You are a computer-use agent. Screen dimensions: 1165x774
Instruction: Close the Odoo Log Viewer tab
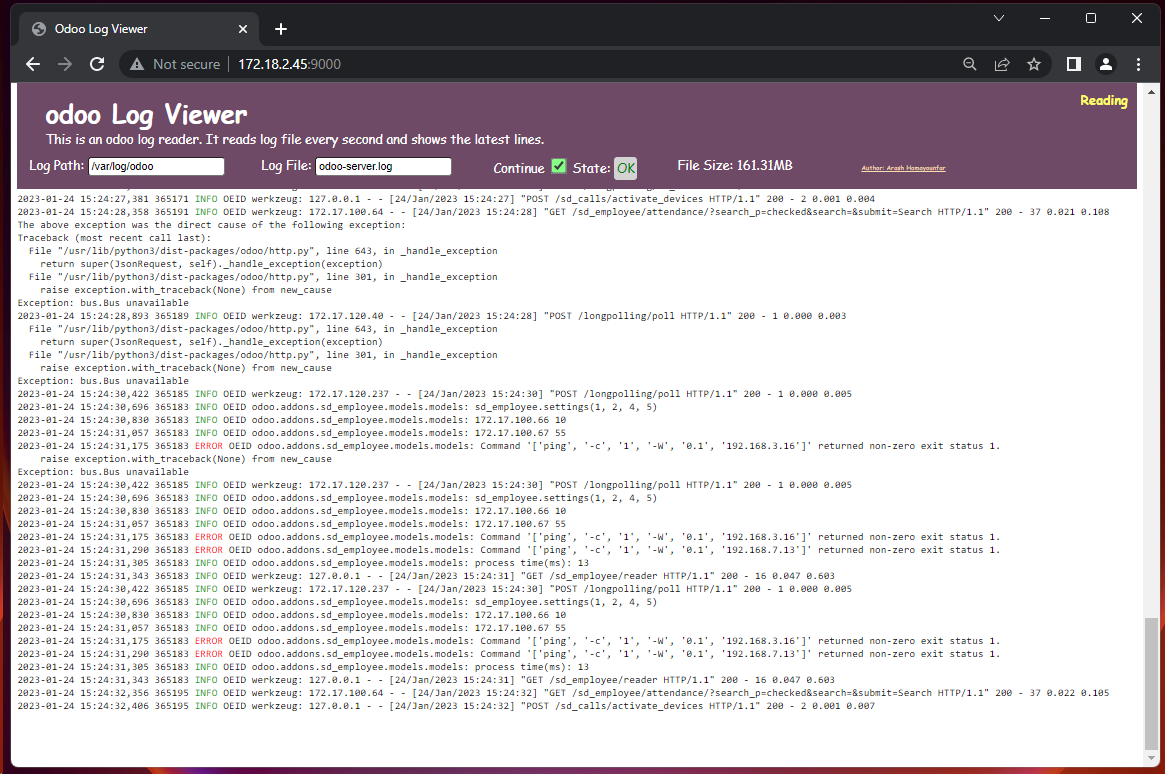coord(243,29)
